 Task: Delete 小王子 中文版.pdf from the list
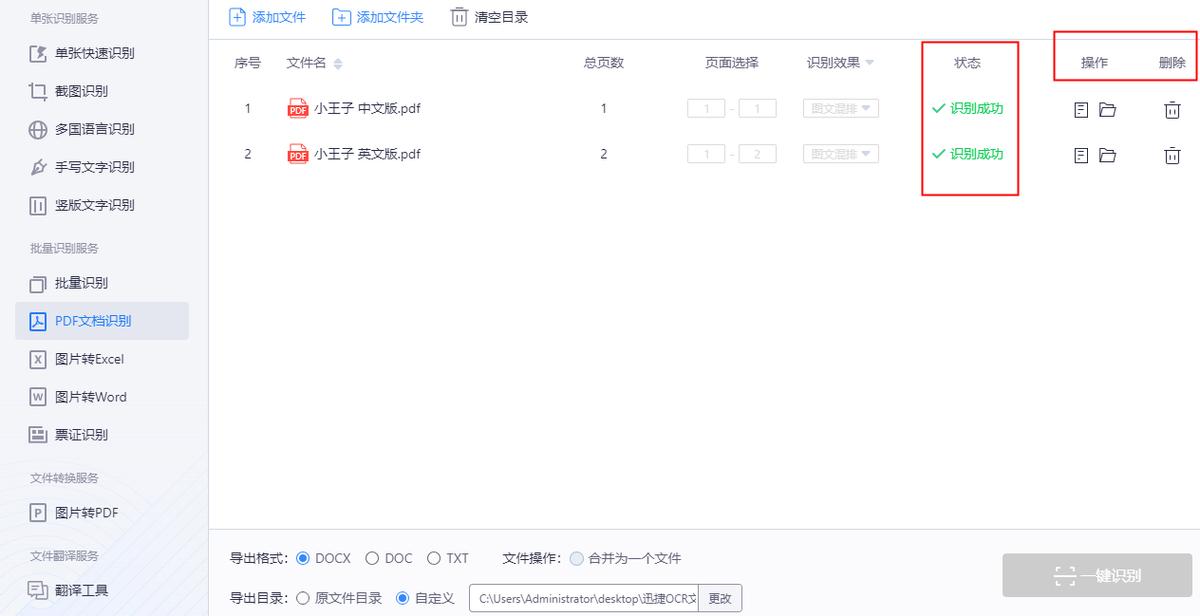(x=1172, y=110)
